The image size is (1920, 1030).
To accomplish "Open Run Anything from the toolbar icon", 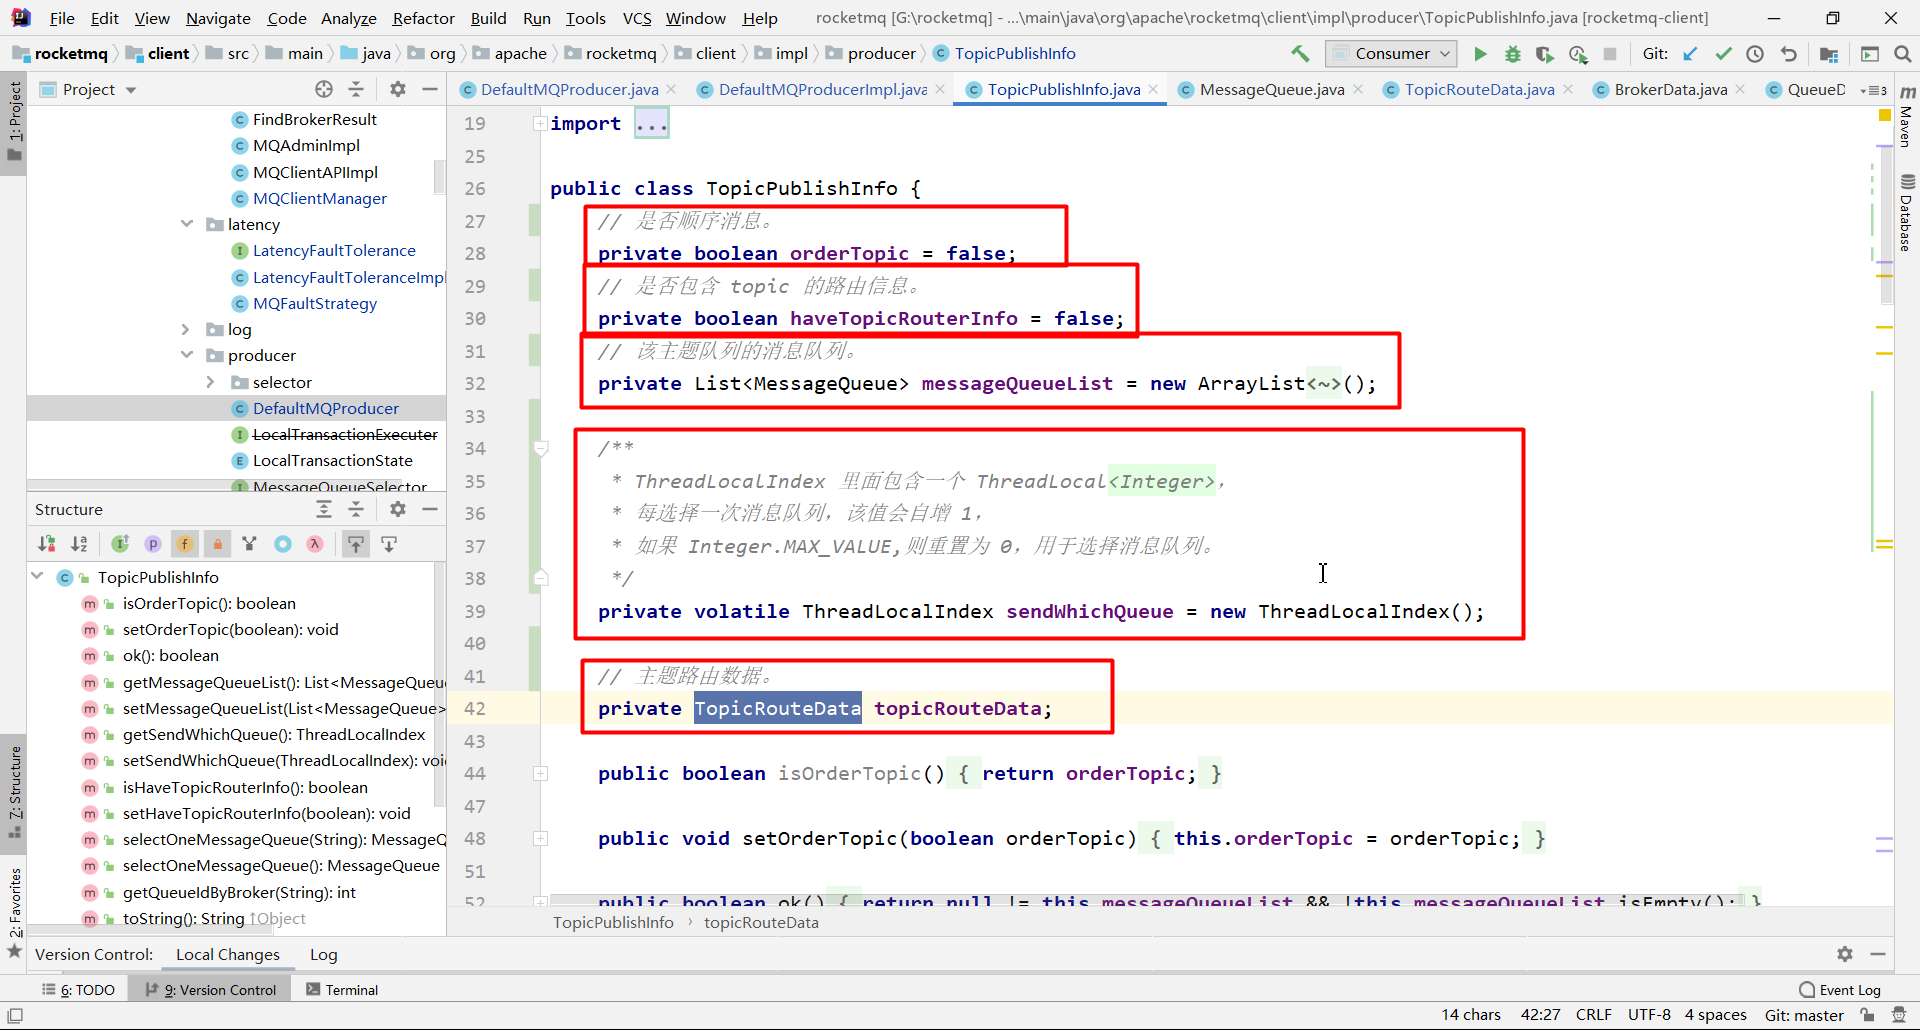I will 1870,54.
